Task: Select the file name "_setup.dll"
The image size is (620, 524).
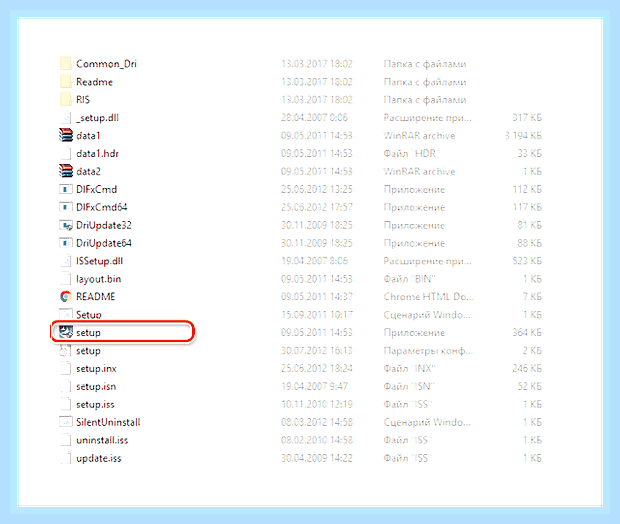Action: (97, 118)
